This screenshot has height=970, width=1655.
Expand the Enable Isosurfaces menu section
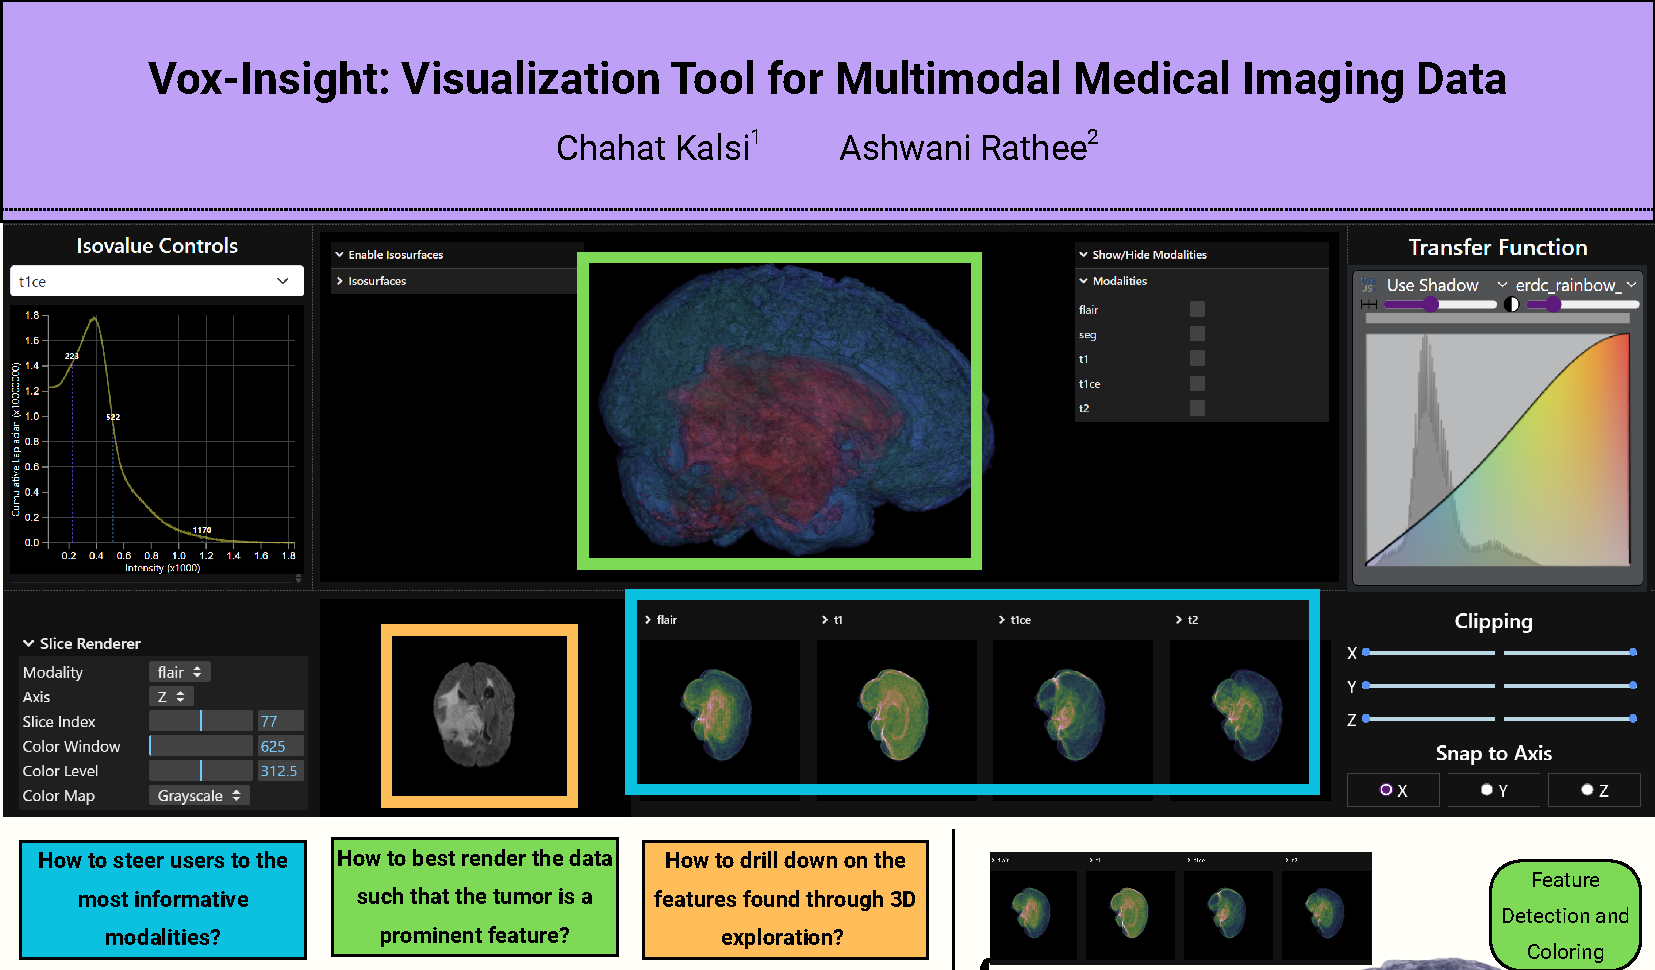[x=340, y=255]
